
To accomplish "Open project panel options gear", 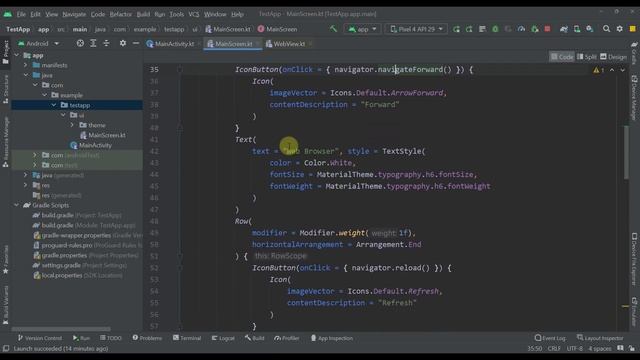I will [122, 43].
